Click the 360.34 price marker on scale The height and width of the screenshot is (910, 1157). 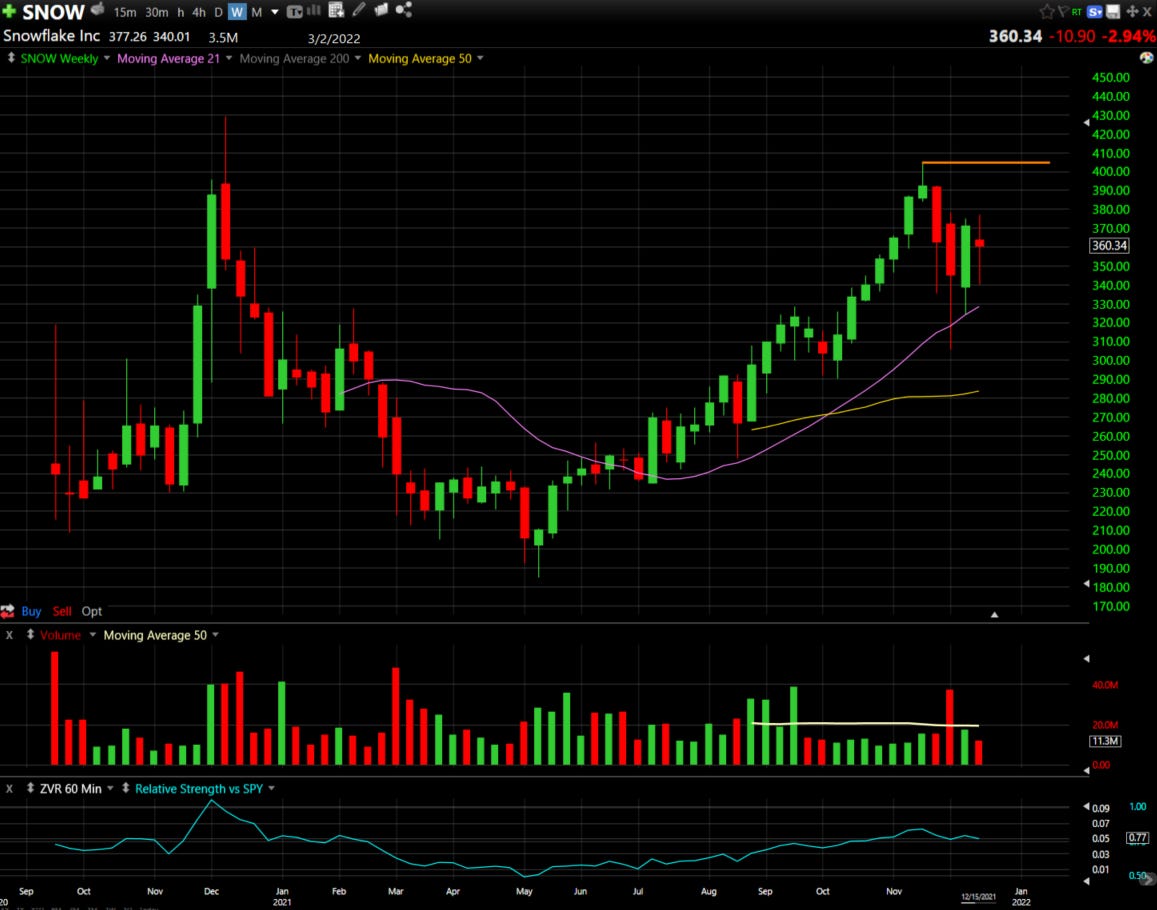pos(1109,246)
